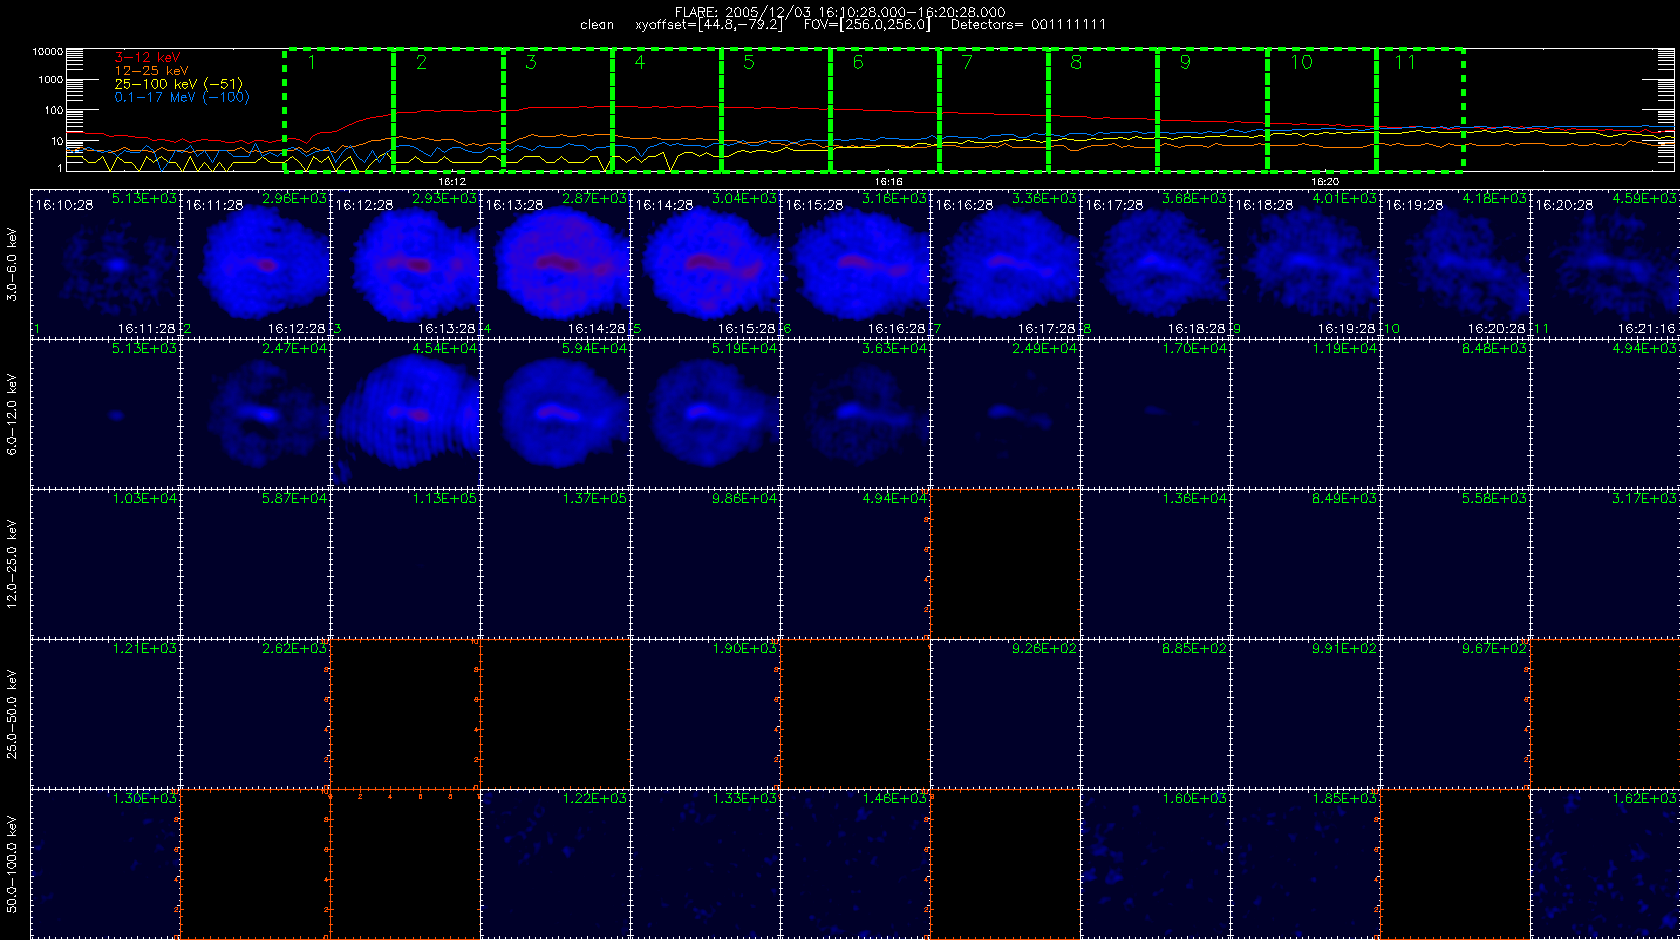The width and height of the screenshot is (1680, 940).
Task: Click the FLARE date and time title
Action: pyautogui.click(x=840, y=12)
